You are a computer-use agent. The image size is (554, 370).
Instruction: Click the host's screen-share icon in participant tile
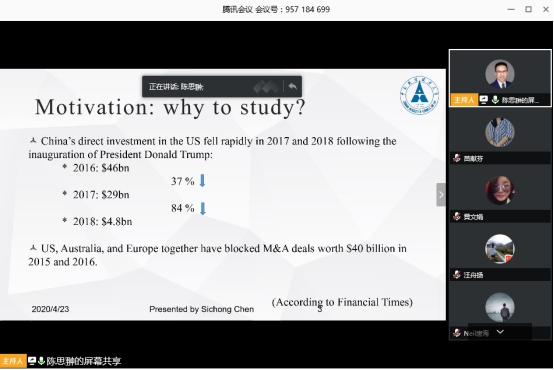click(x=484, y=100)
